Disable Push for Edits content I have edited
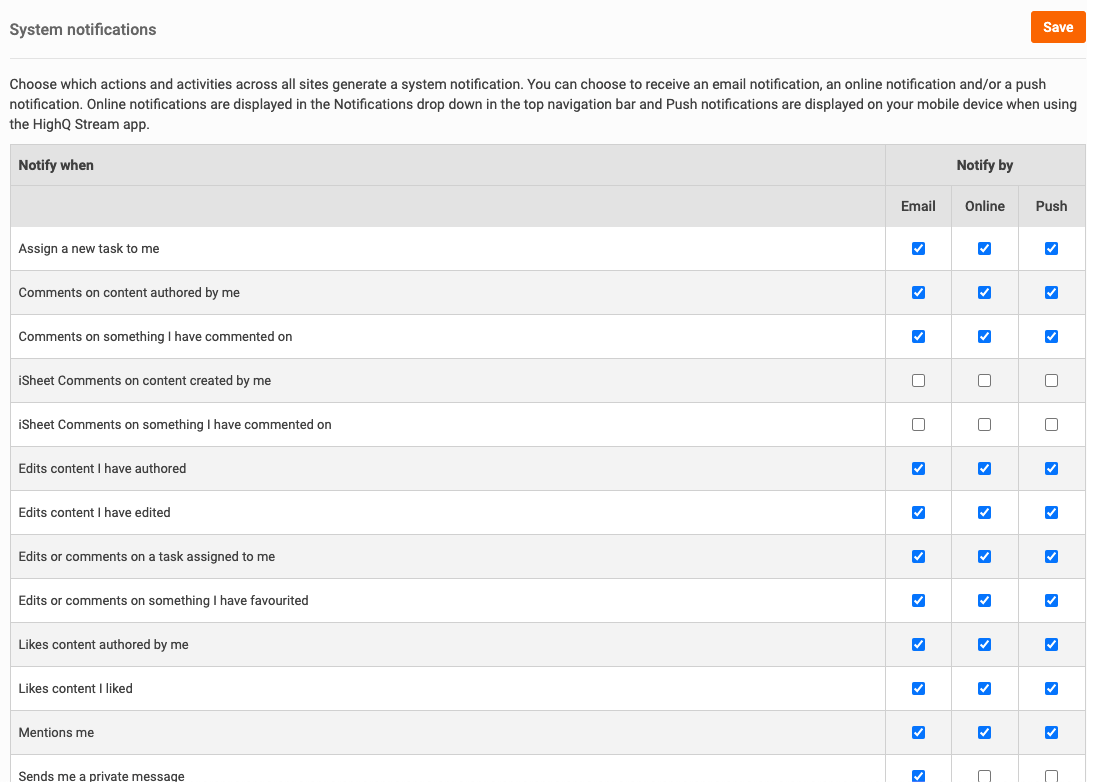 pos(1051,513)
